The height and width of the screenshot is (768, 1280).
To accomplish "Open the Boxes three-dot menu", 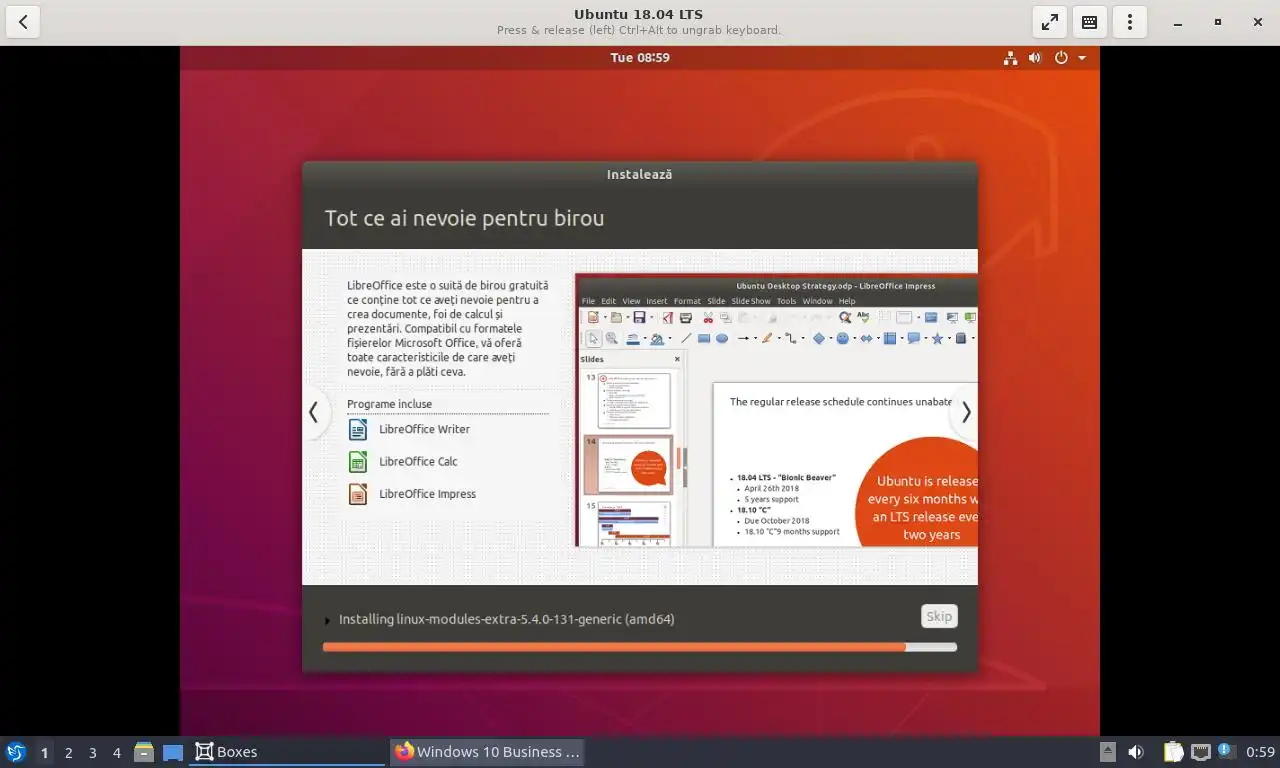I will coord(1130,22).
